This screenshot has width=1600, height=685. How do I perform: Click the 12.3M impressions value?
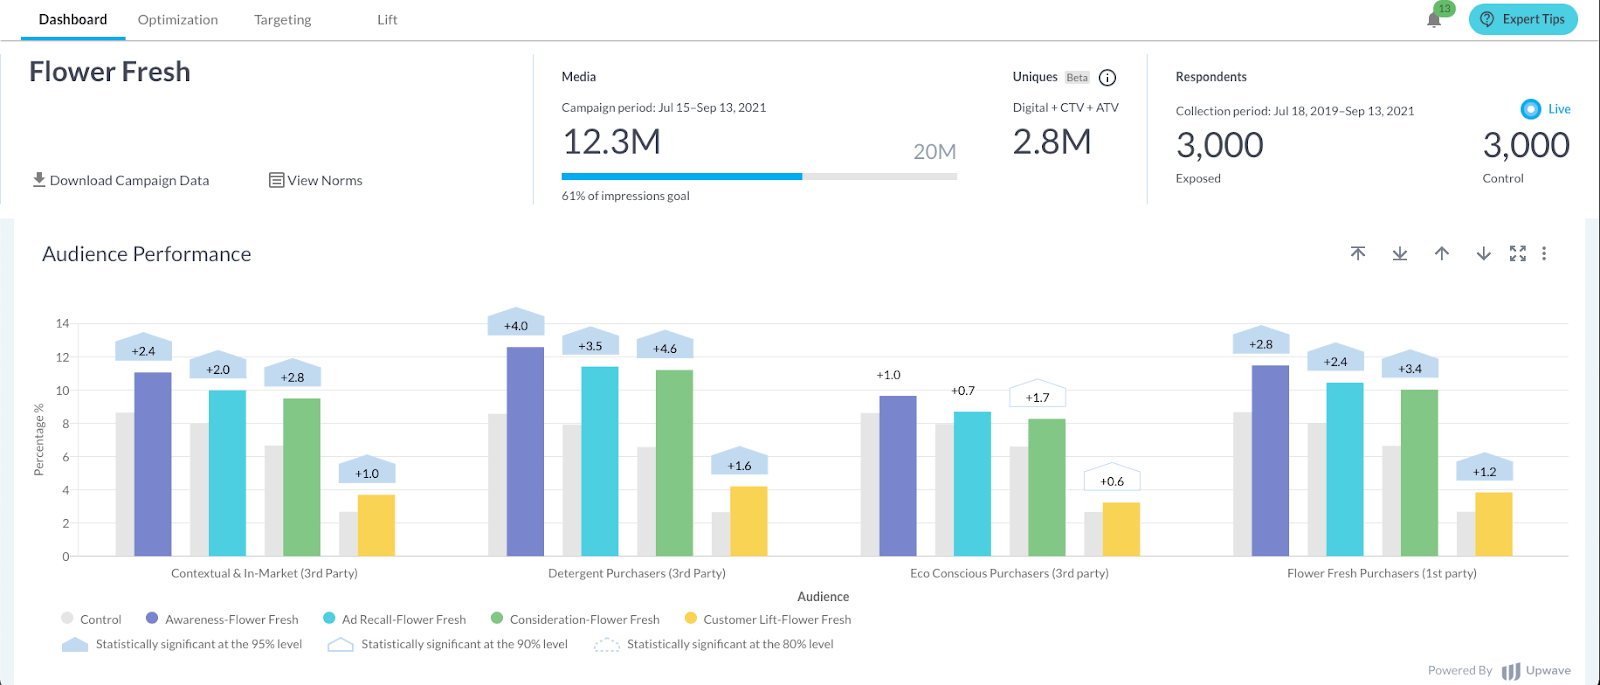(x=612, y=142)
